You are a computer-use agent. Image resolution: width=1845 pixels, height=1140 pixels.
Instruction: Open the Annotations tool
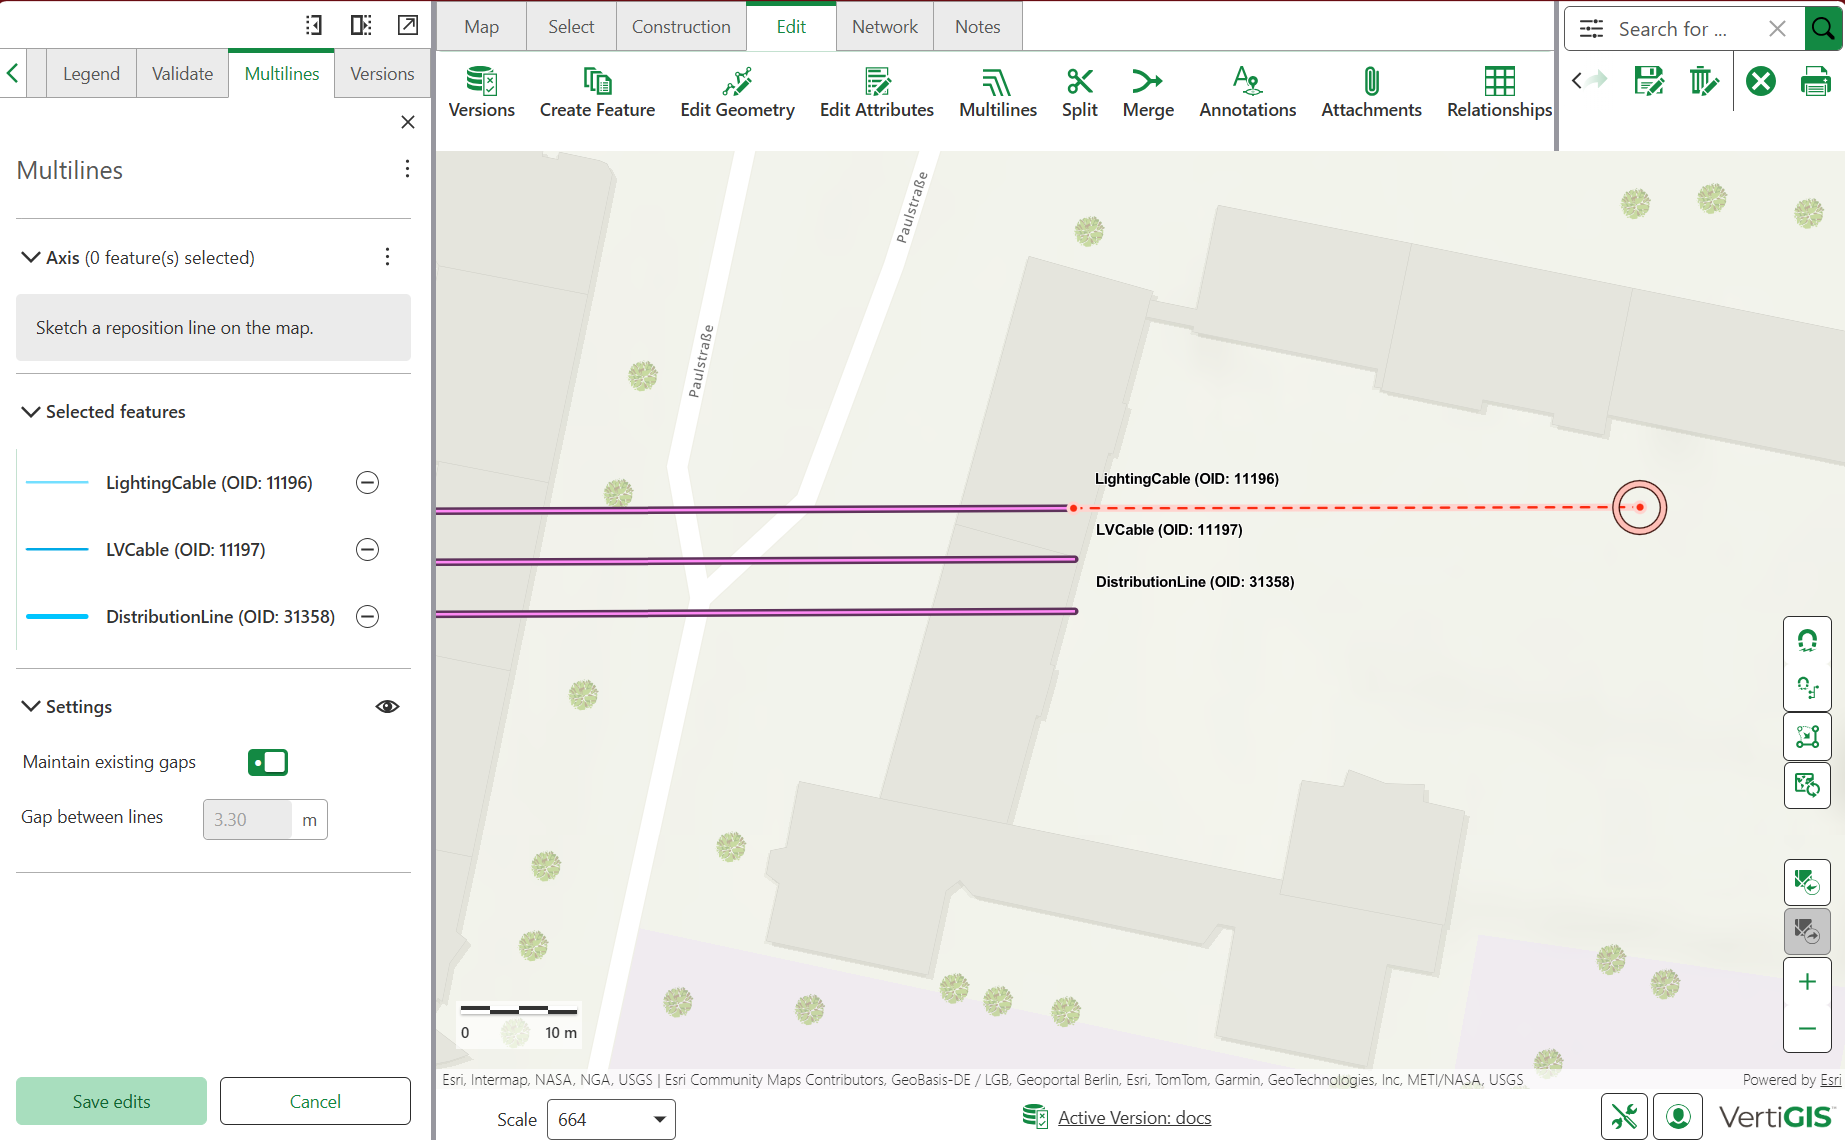[1247, 92]
